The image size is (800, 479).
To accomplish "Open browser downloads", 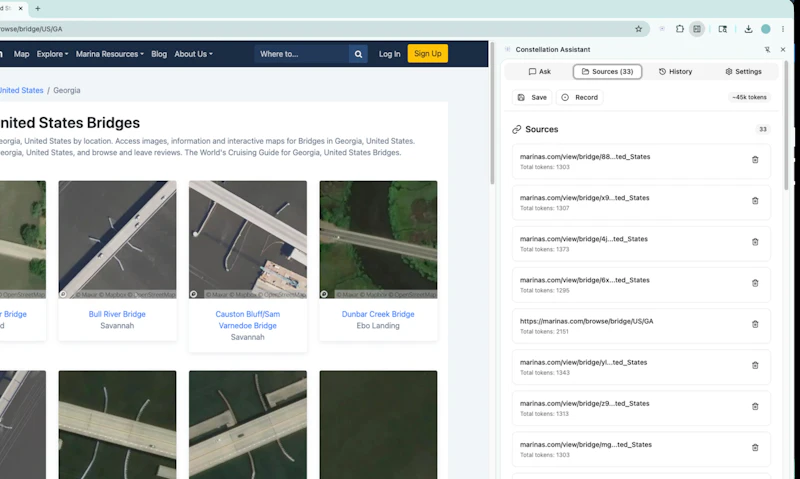I will 748,29.
